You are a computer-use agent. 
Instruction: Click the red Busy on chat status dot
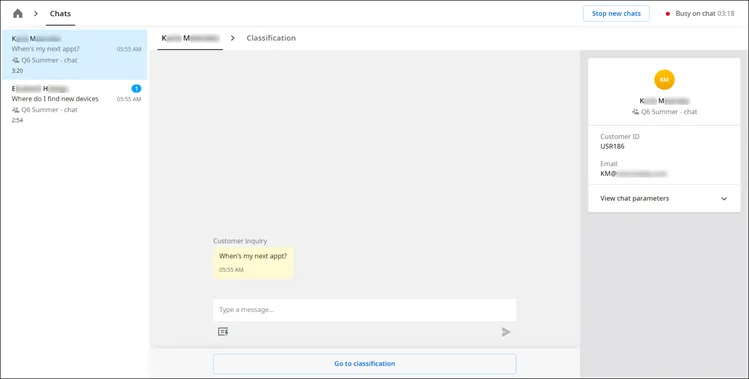[x=668, y=14]
